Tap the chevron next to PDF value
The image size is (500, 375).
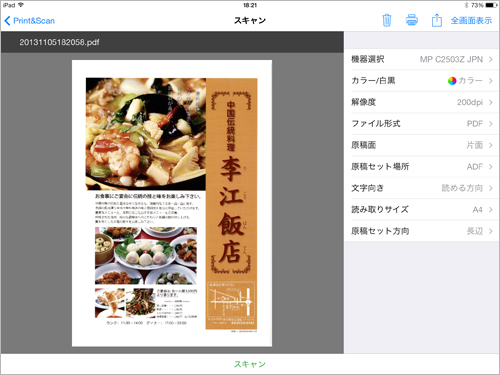click(491, 124)
